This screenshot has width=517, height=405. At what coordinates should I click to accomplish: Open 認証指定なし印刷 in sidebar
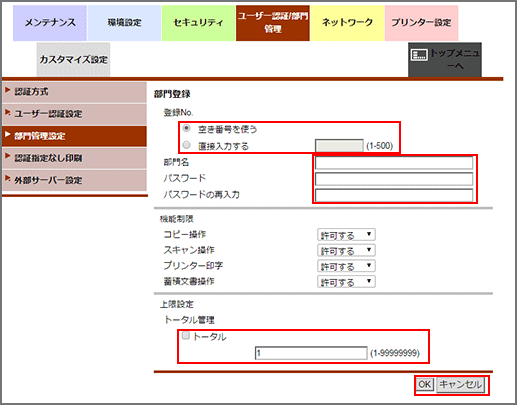coord(74,158)
